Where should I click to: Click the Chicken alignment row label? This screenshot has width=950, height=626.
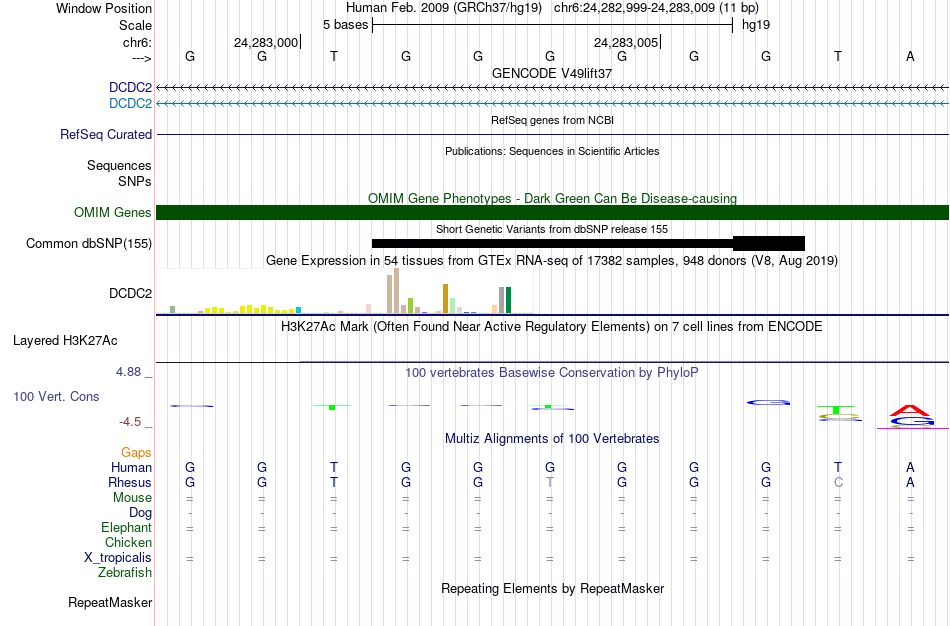(x=128, y=542)
